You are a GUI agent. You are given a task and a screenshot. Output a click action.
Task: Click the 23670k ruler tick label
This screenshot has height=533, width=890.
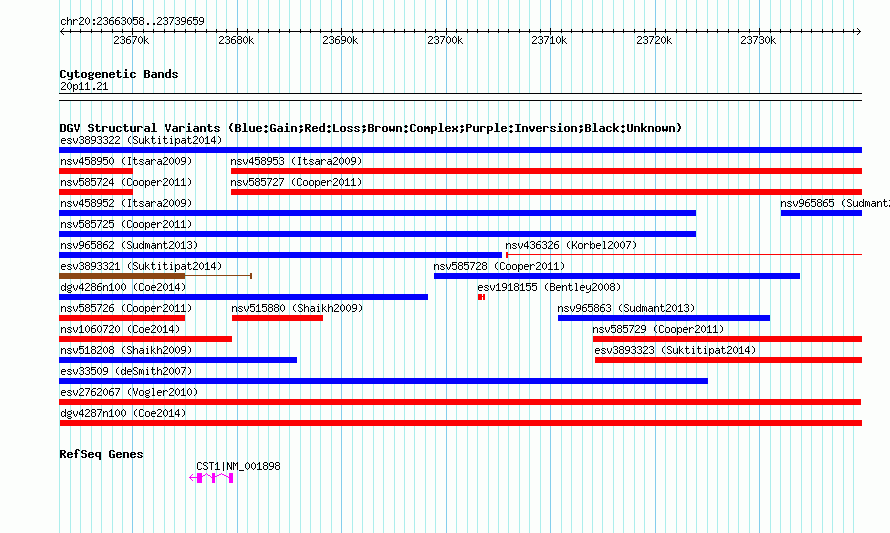coord(131,40)
